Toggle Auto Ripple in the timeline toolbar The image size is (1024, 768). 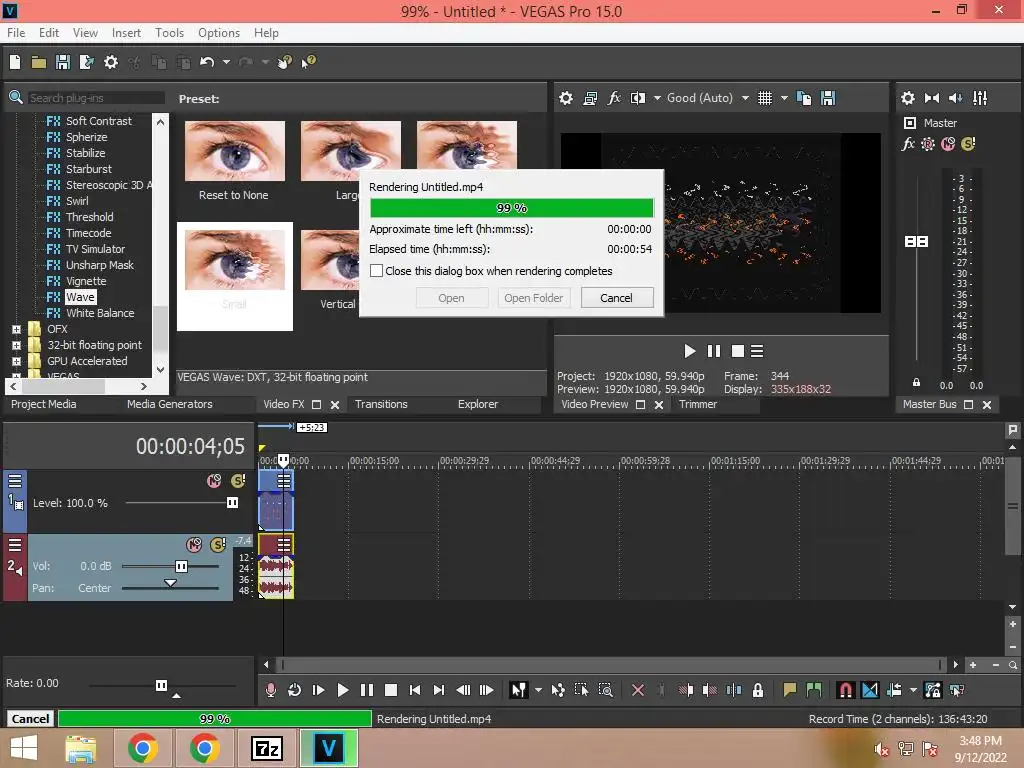pos(894,690)
